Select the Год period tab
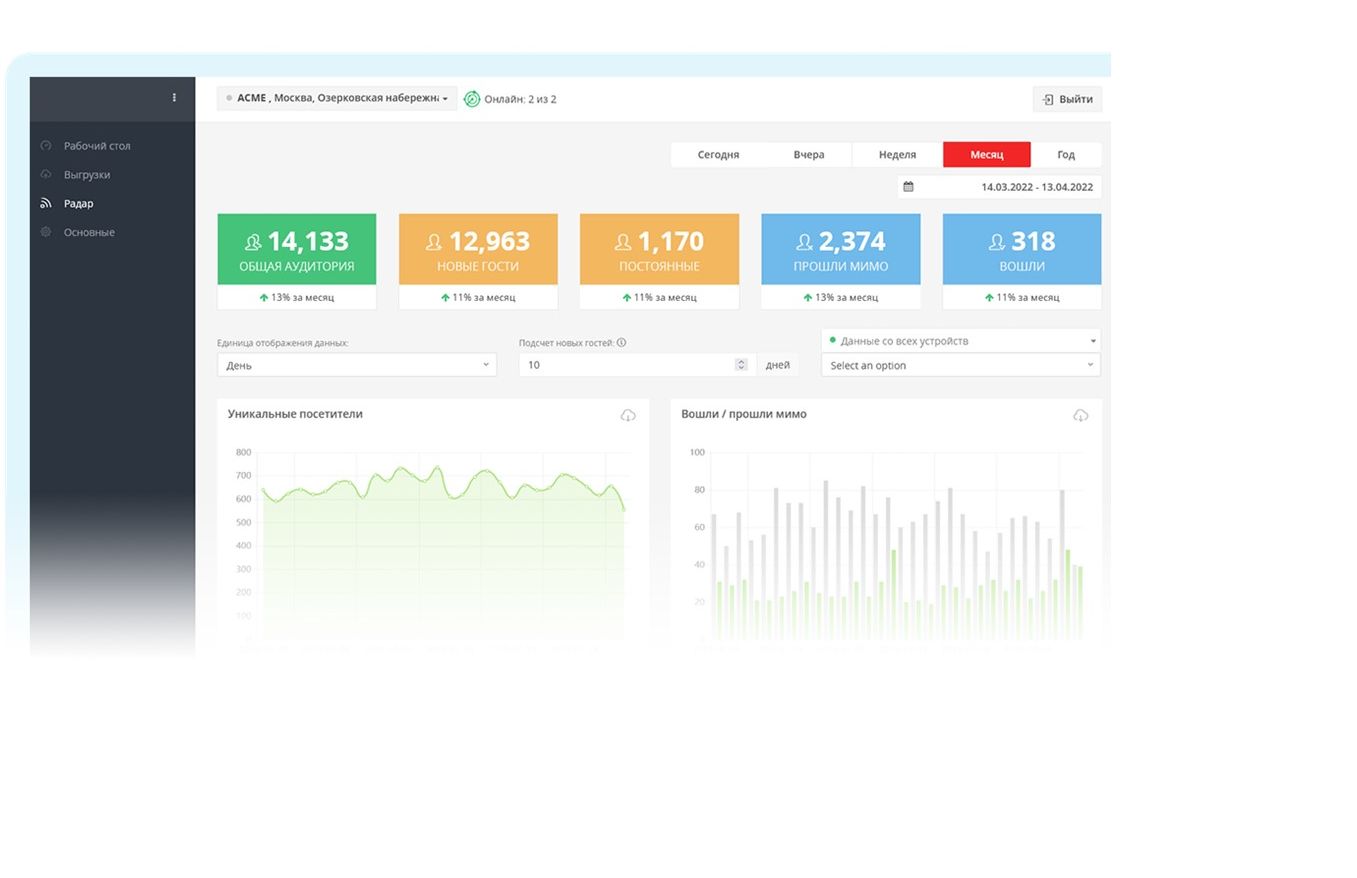The width and height of the screenshot is (1357, 878). tap(1066, 154)
